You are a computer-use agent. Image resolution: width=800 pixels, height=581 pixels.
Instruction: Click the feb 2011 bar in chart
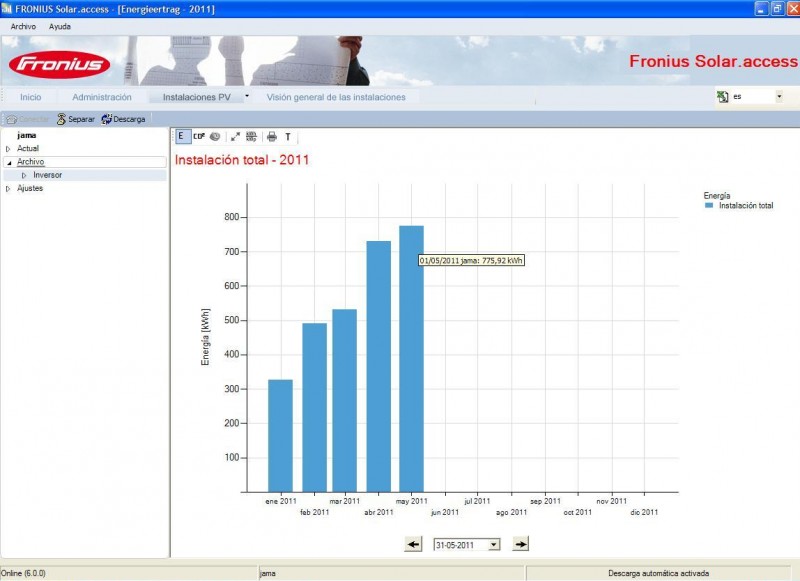pos(314,408)
